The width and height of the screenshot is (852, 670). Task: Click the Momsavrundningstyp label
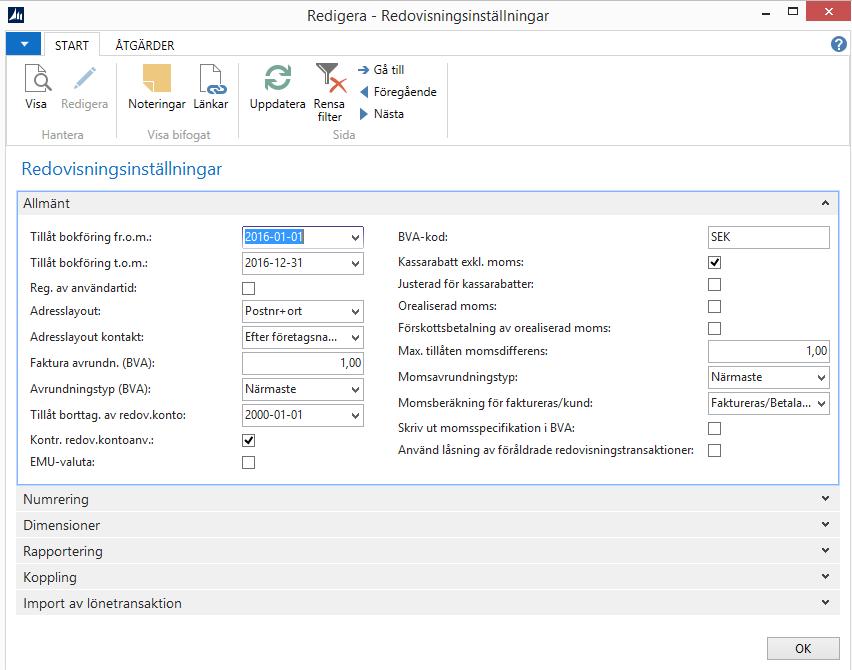point(458,377)
